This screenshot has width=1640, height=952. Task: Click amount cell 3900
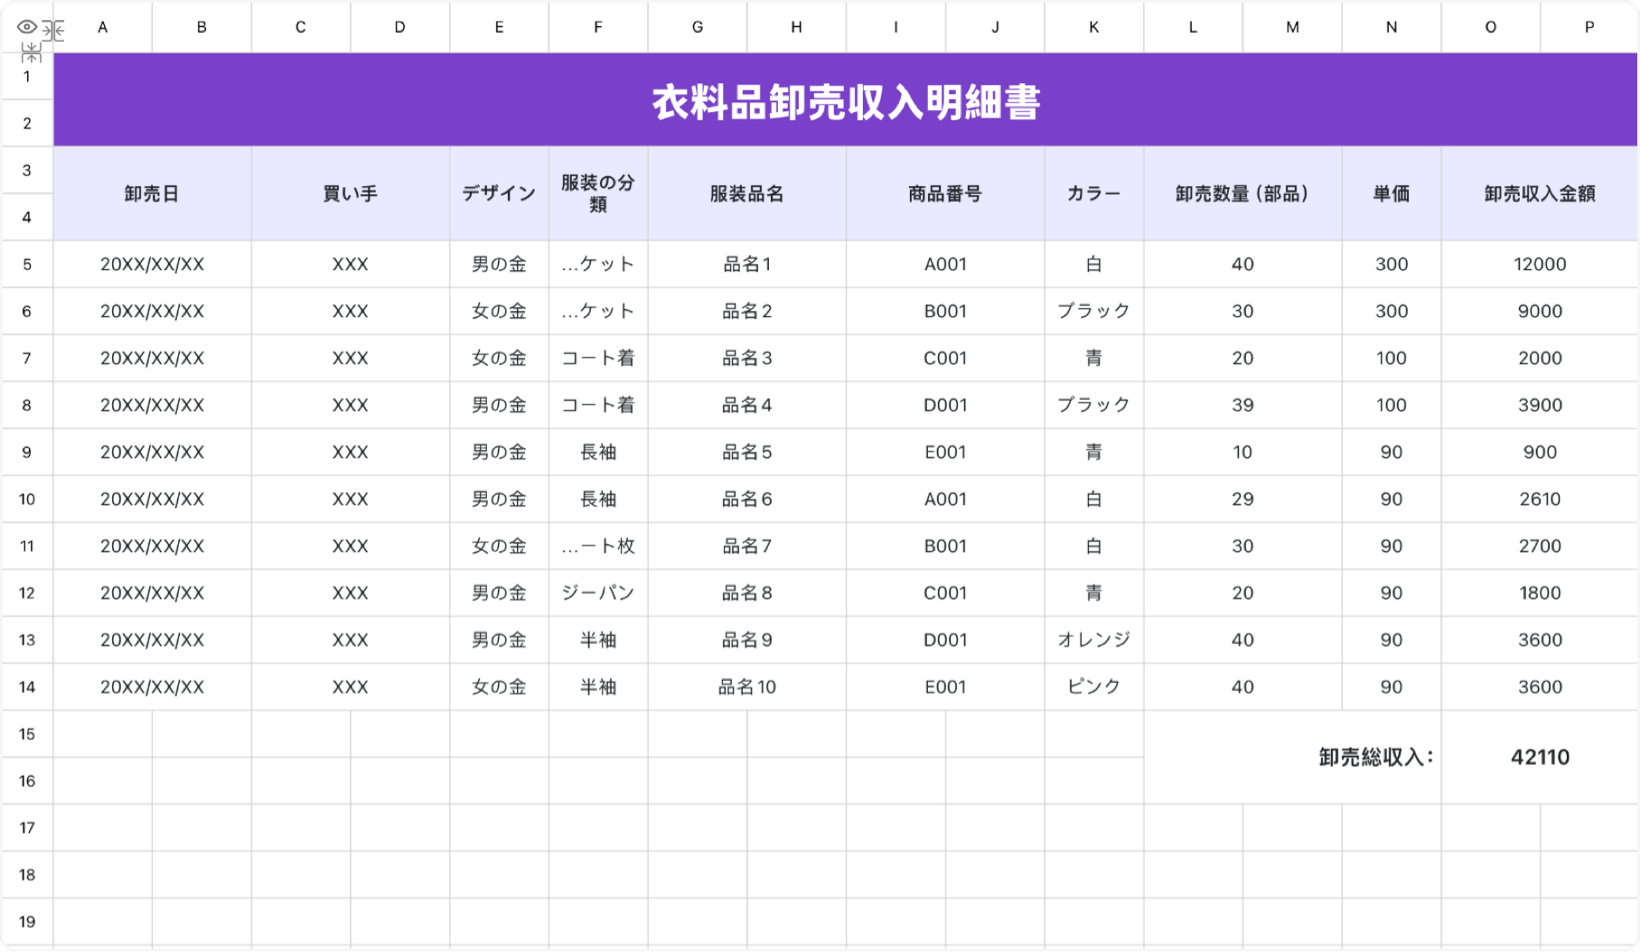click(x=1540, y=405)
